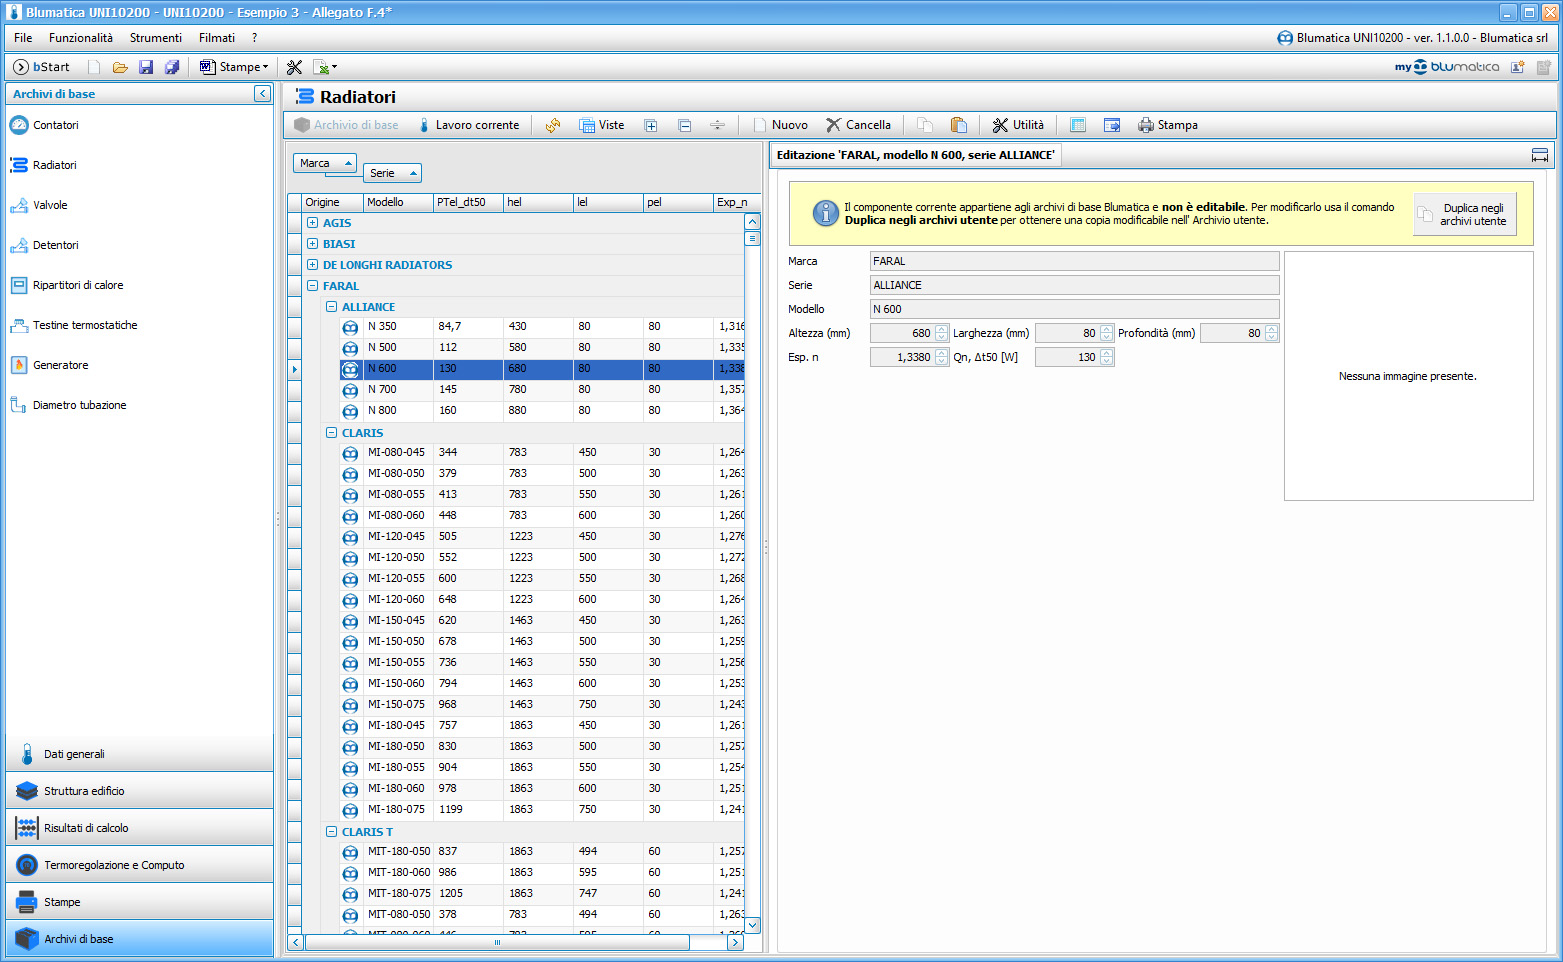Click the Cancella button

coord(858,125)
